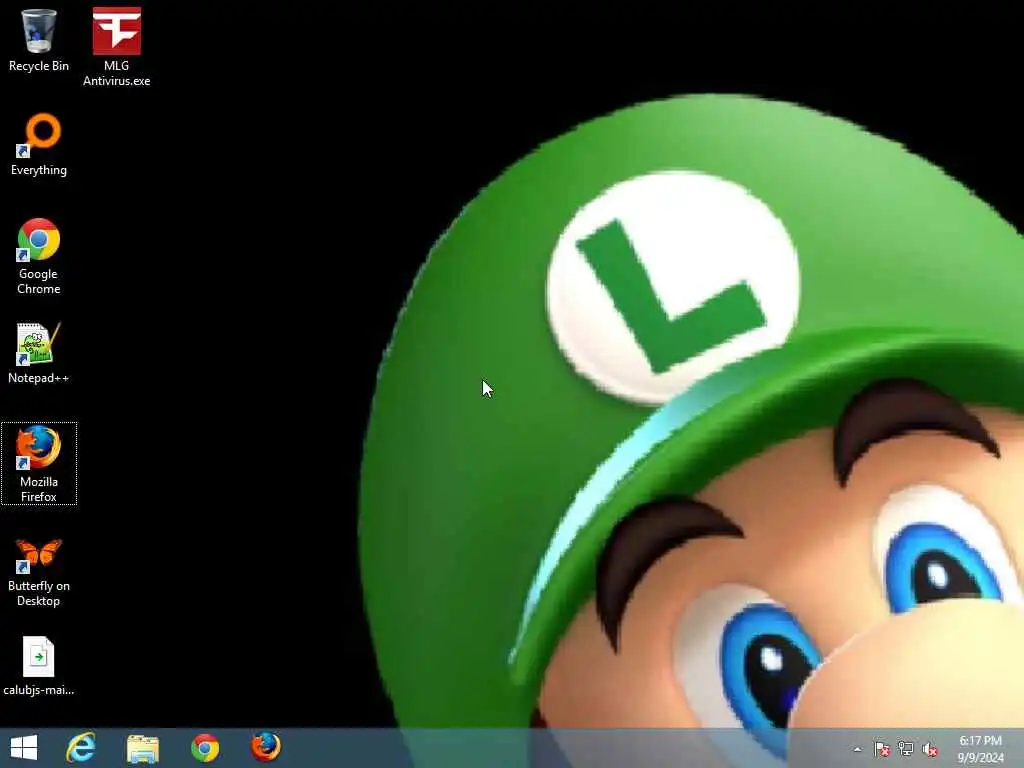Launch Firefox from the taskbar
This screenshot has height=768, width=1024.
coord(266,746)
